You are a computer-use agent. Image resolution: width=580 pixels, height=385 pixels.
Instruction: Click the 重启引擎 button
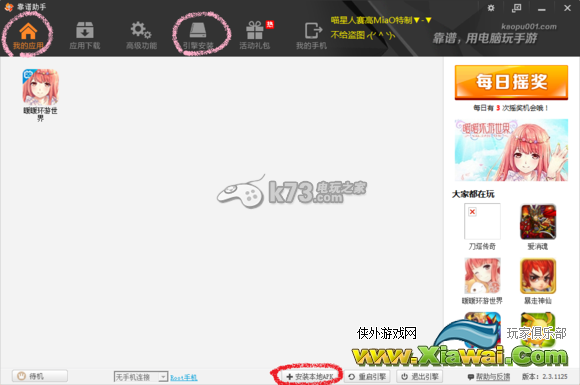tap(367, 376)
